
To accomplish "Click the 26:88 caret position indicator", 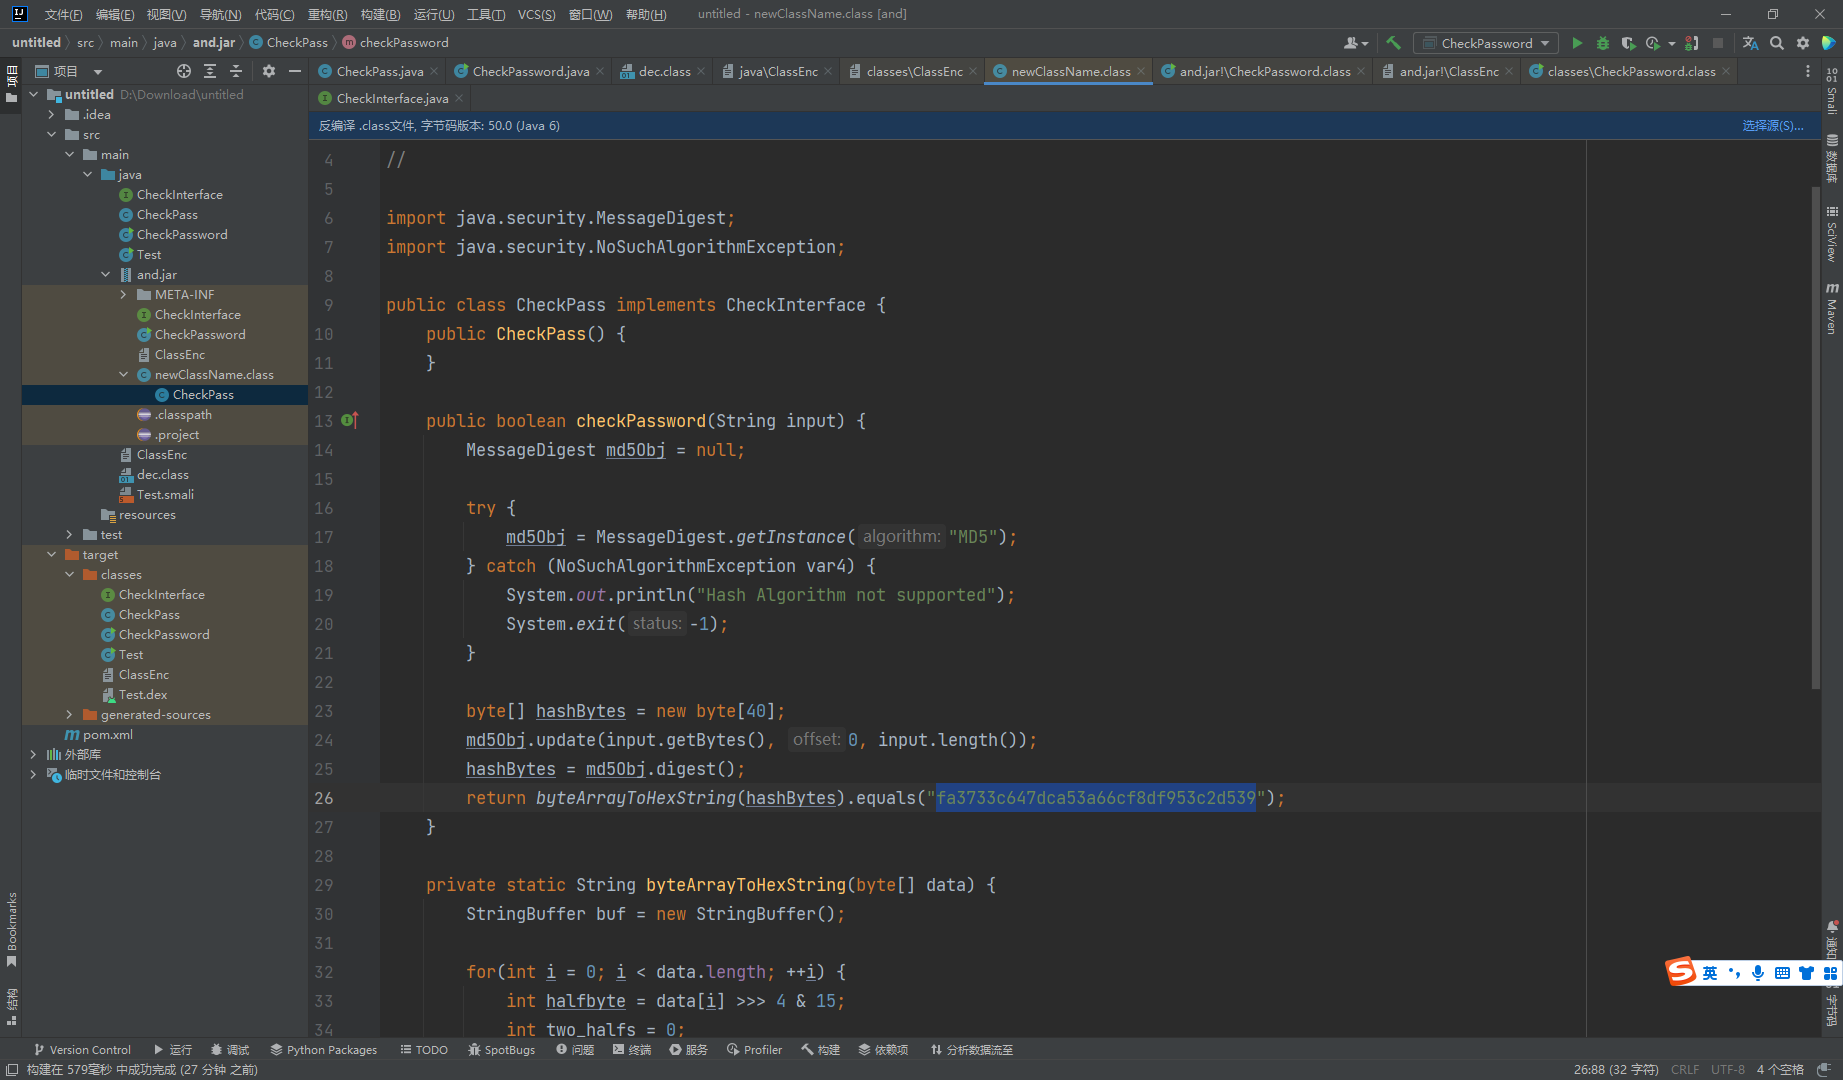I will point(1615,1069).
